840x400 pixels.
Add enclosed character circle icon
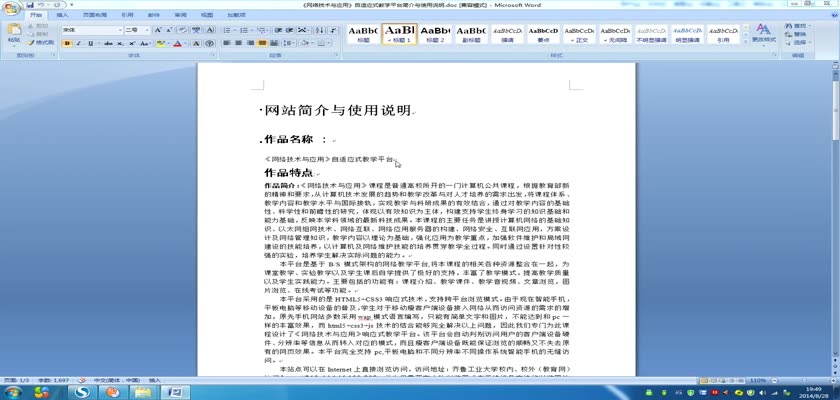(x=209, y=44)
